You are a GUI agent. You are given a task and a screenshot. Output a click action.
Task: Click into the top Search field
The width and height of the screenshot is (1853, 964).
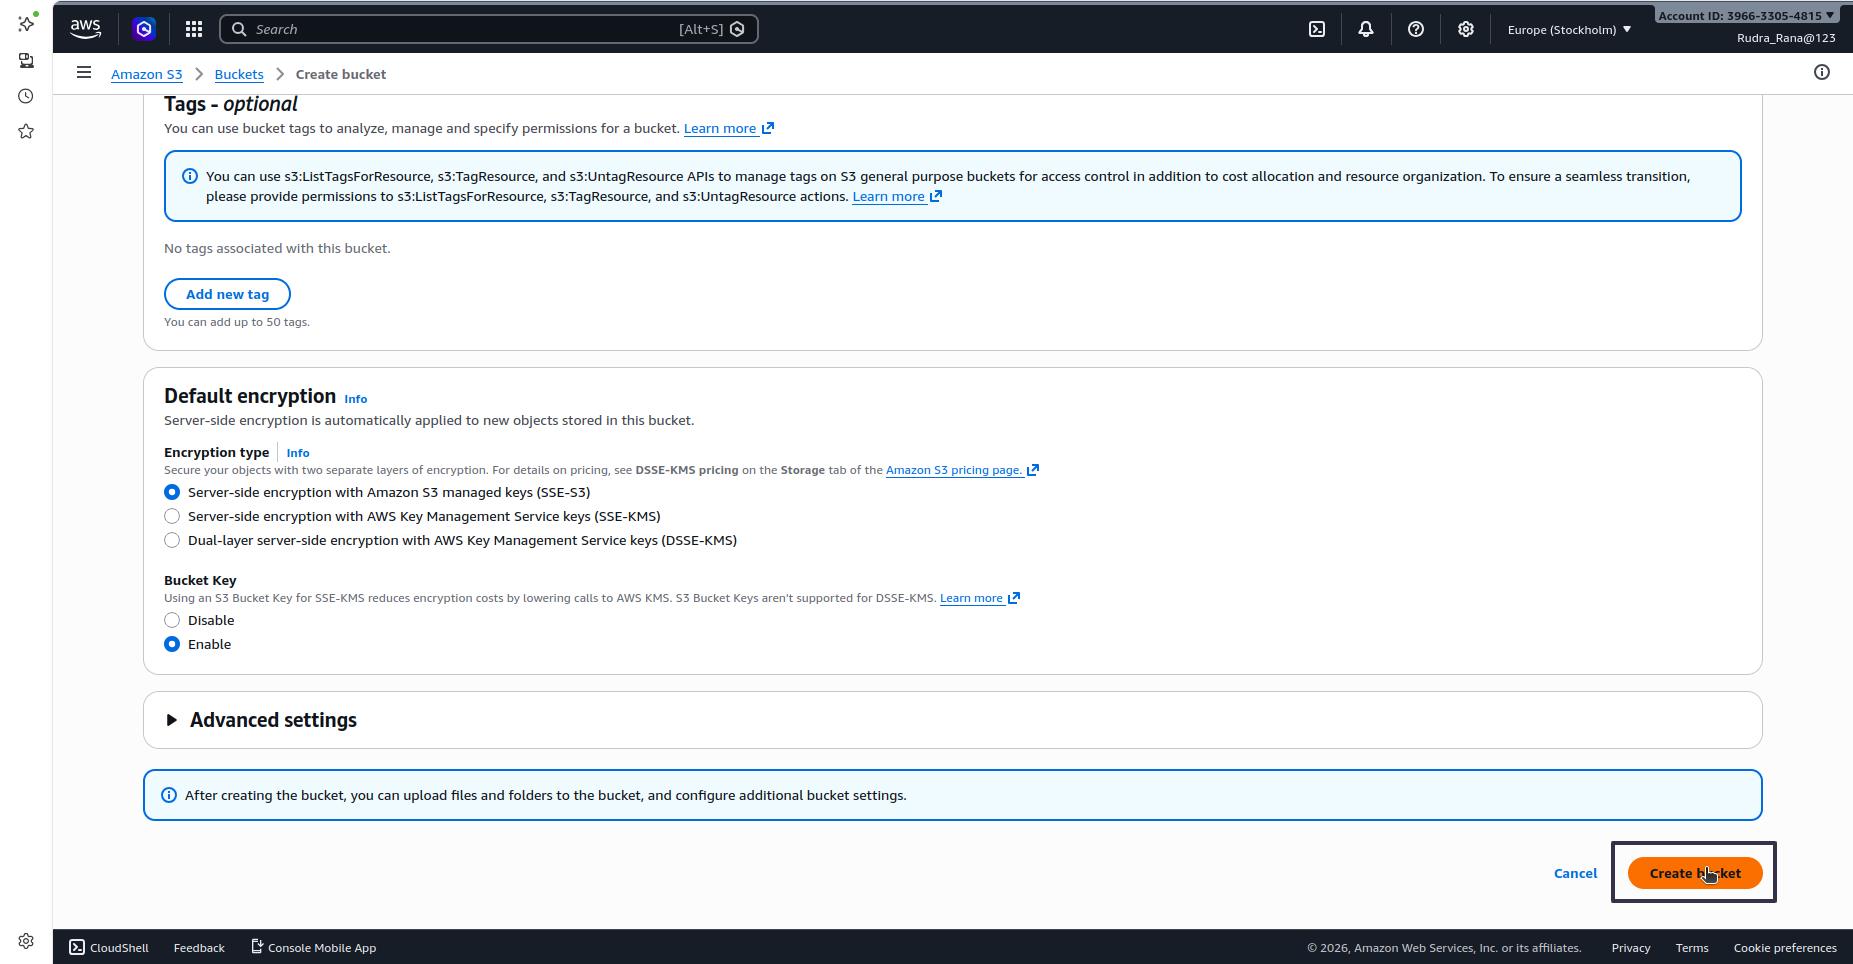coord(488,29)
